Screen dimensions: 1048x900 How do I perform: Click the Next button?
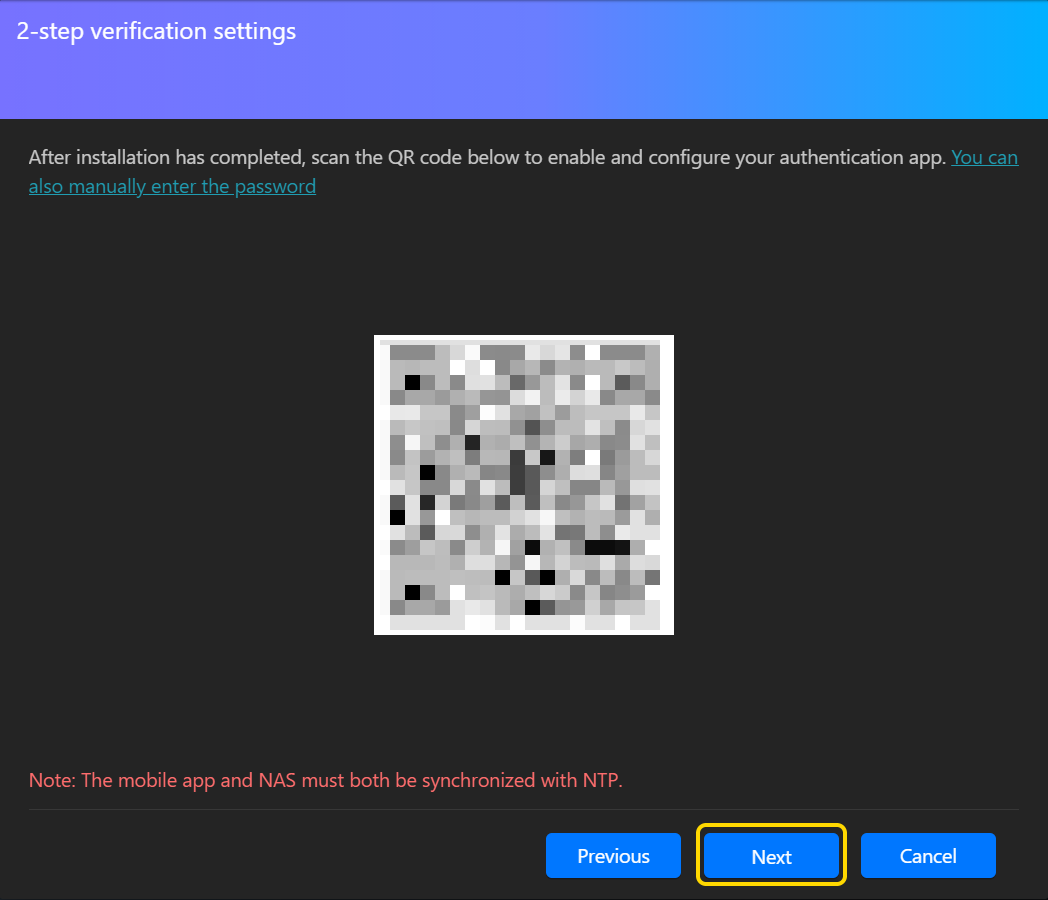(x=771, y=855)
